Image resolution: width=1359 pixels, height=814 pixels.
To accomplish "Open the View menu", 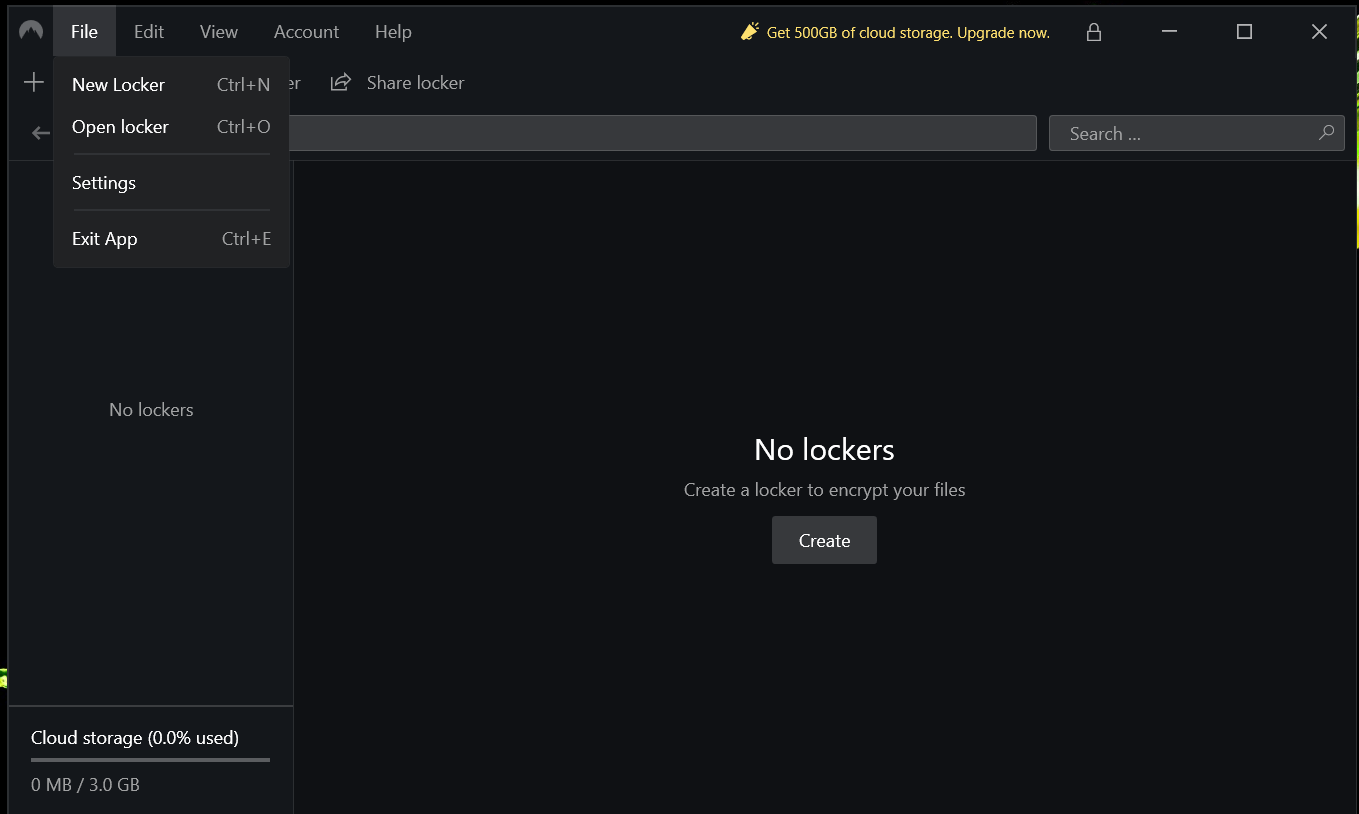I will point(218,31).
